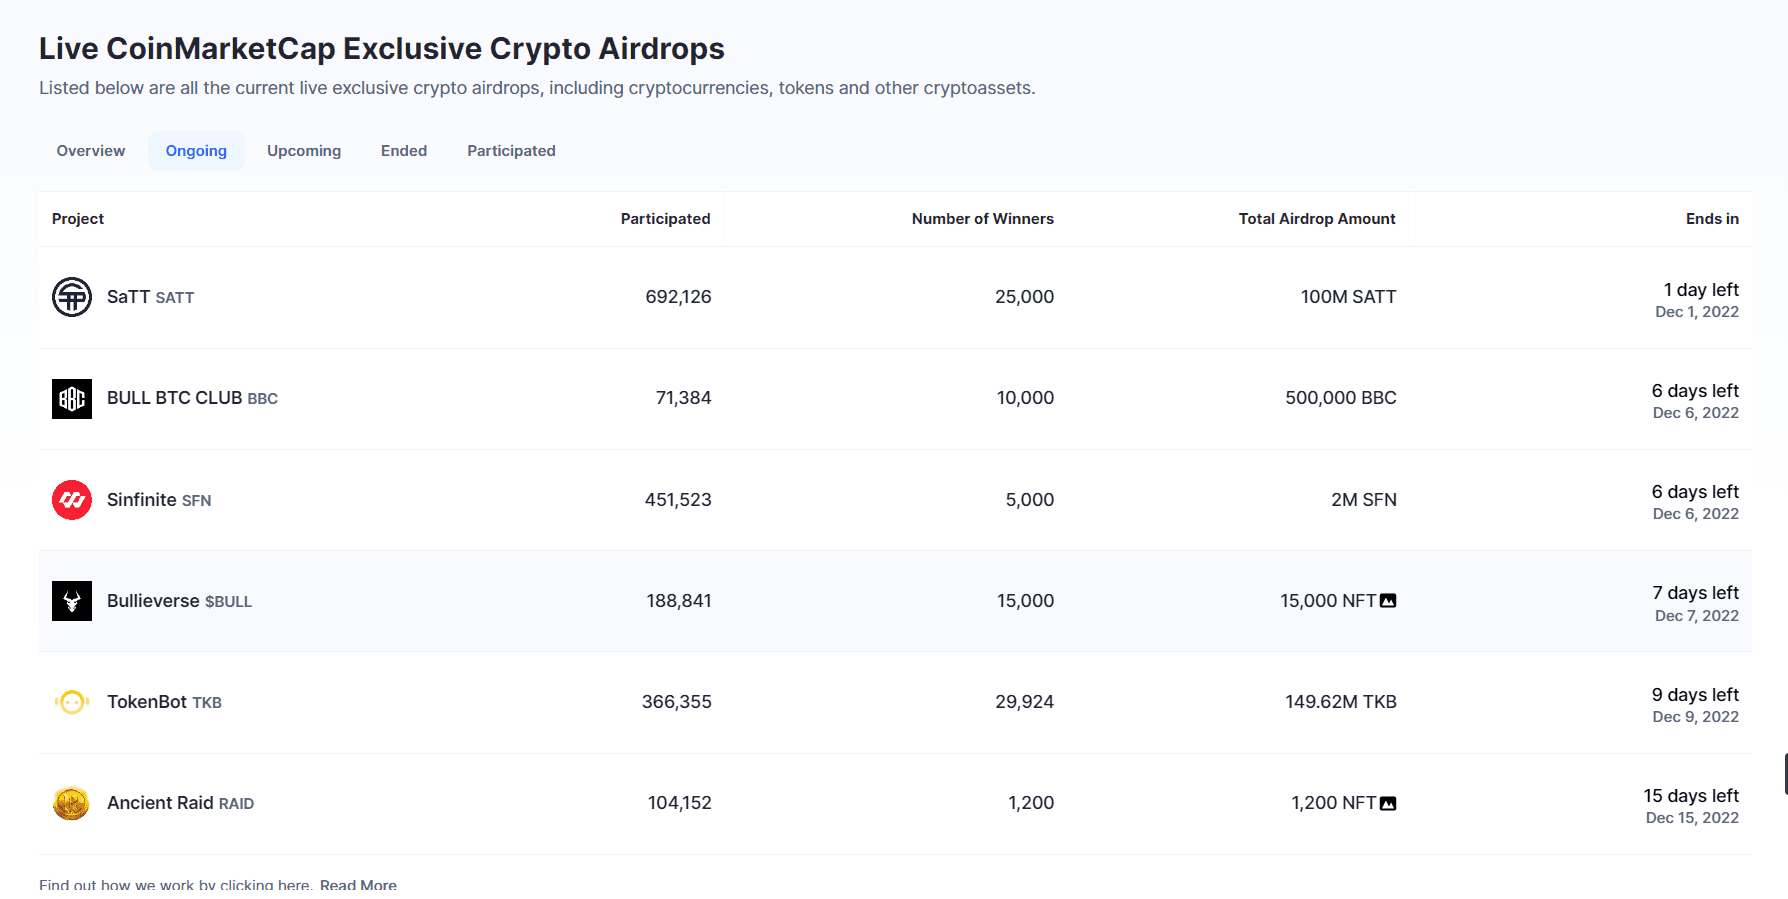Click the SaTT project logo icon

click(72, 297)
